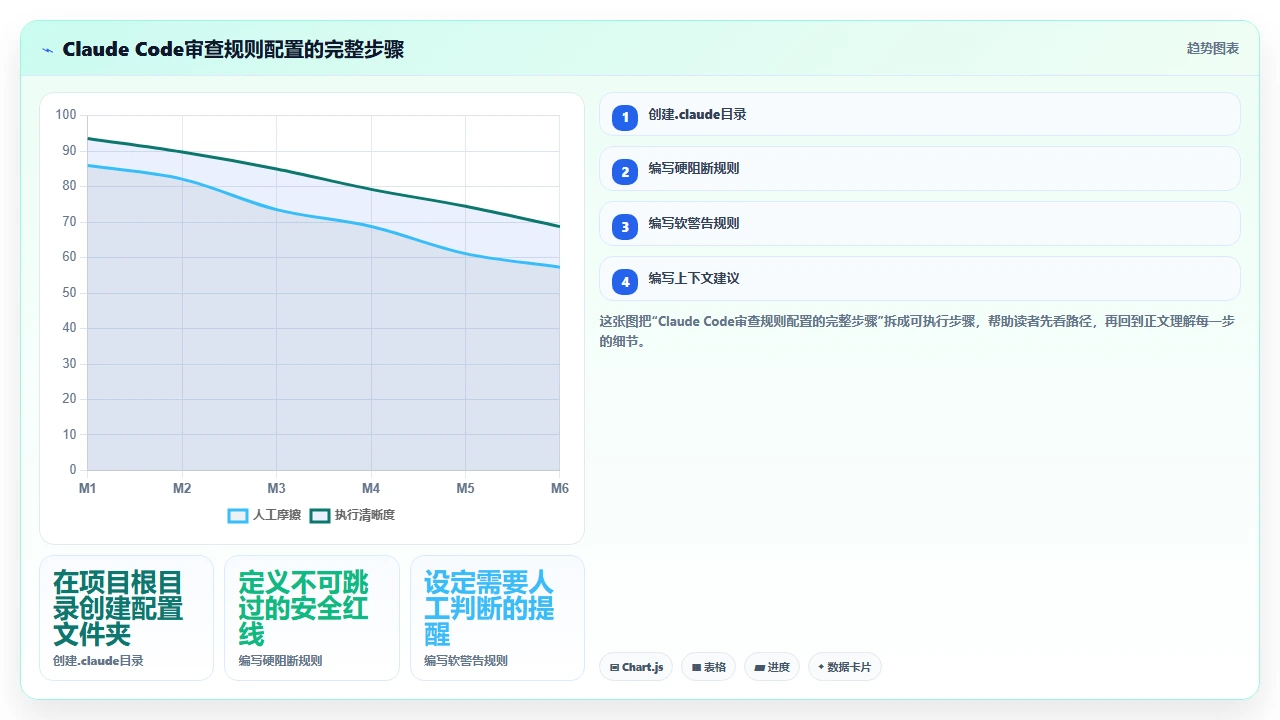The height and width of the screenshot is (720, 1280).
Task: Open the 定义不可跳过的安全红线 card
Action: (312, 618)
